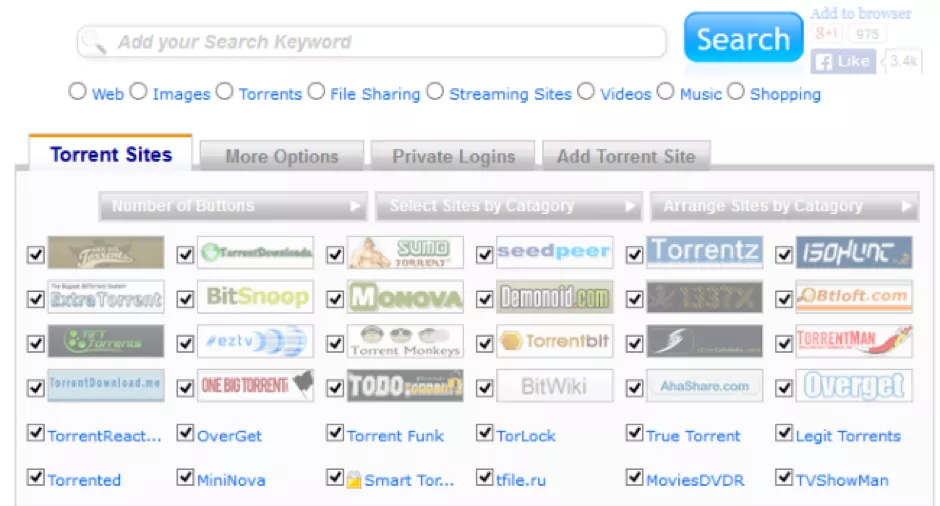
Task: Open the Sumo Torrent site logo
Action: (405, 252)
